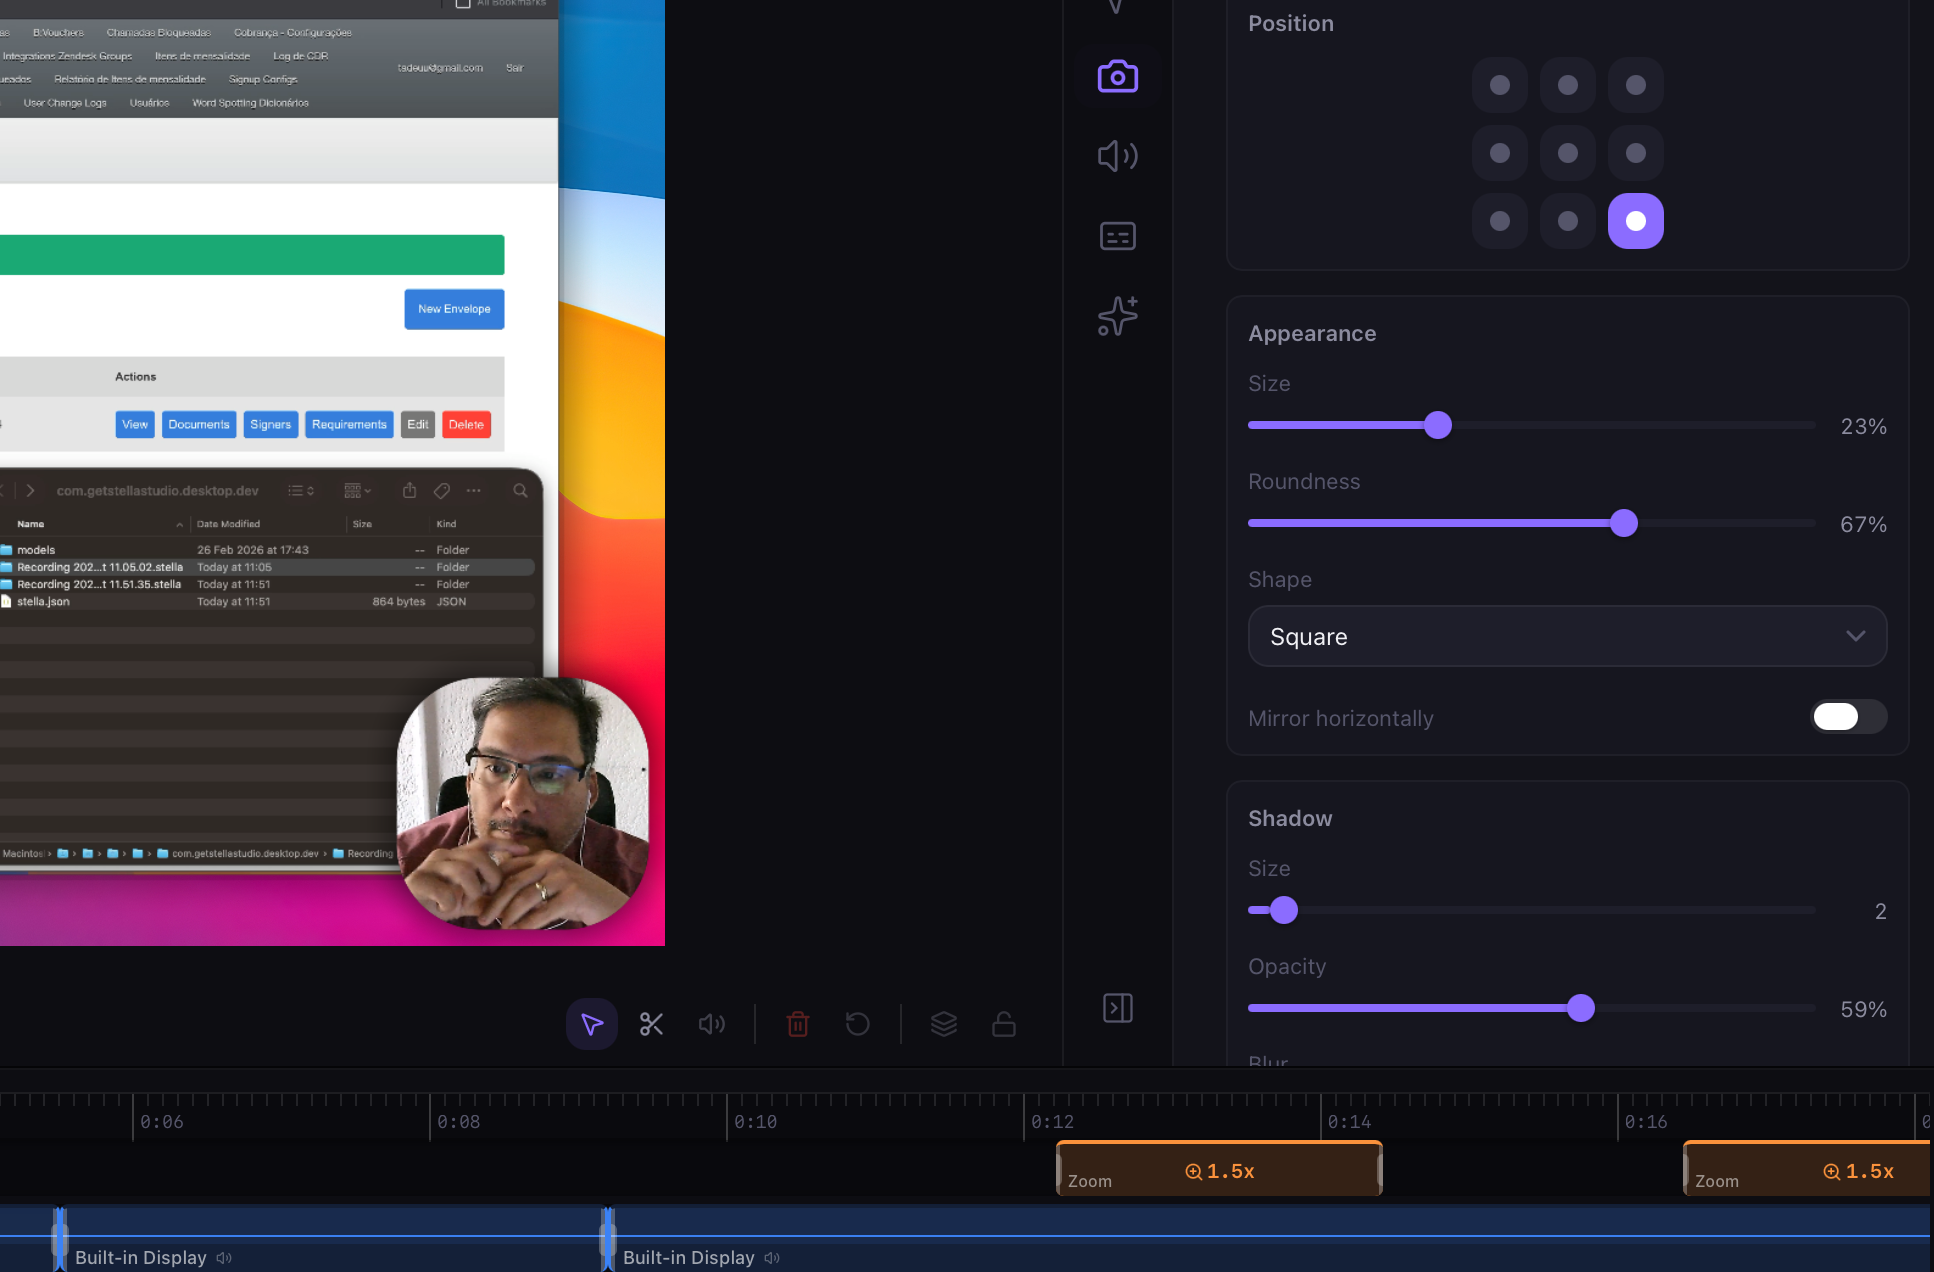Click the red Delete action button

tap(466, 424)
